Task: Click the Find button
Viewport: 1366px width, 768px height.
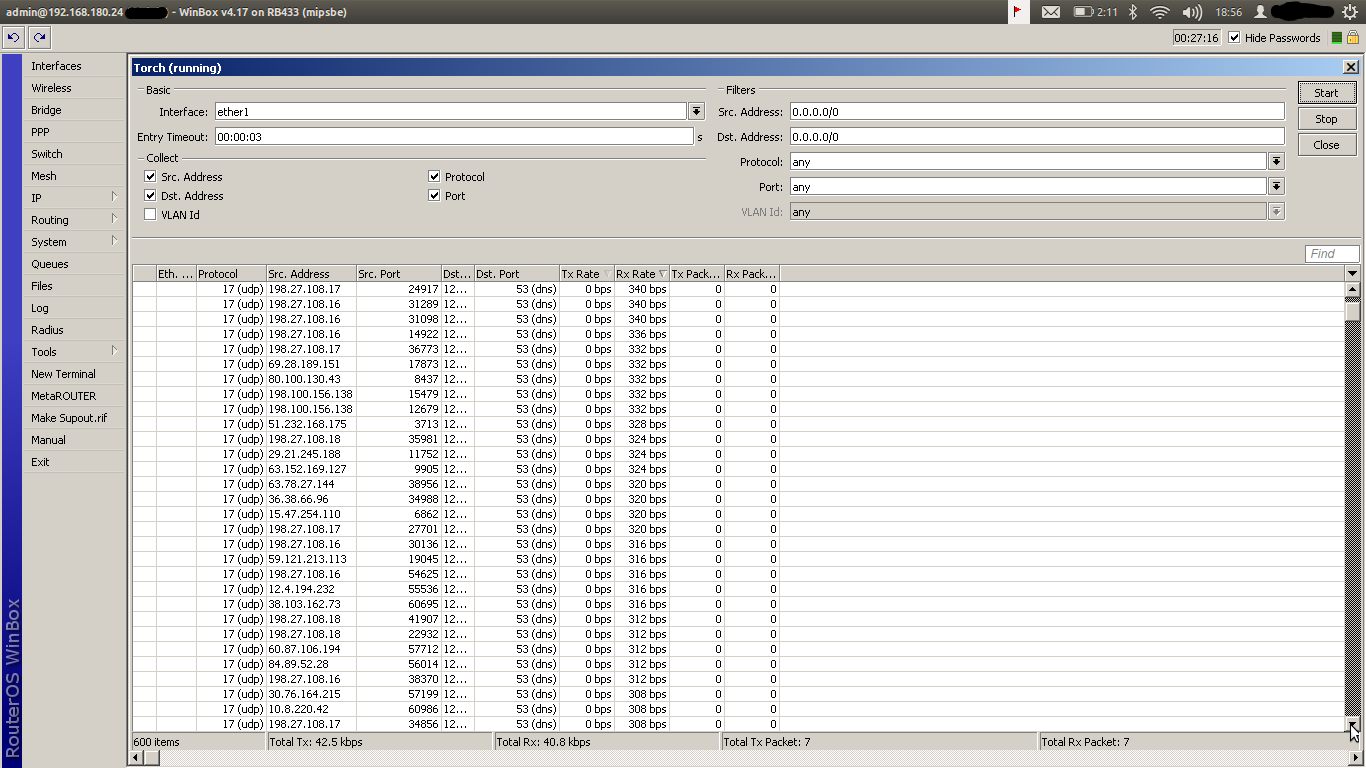Action: coord(1331,253)
